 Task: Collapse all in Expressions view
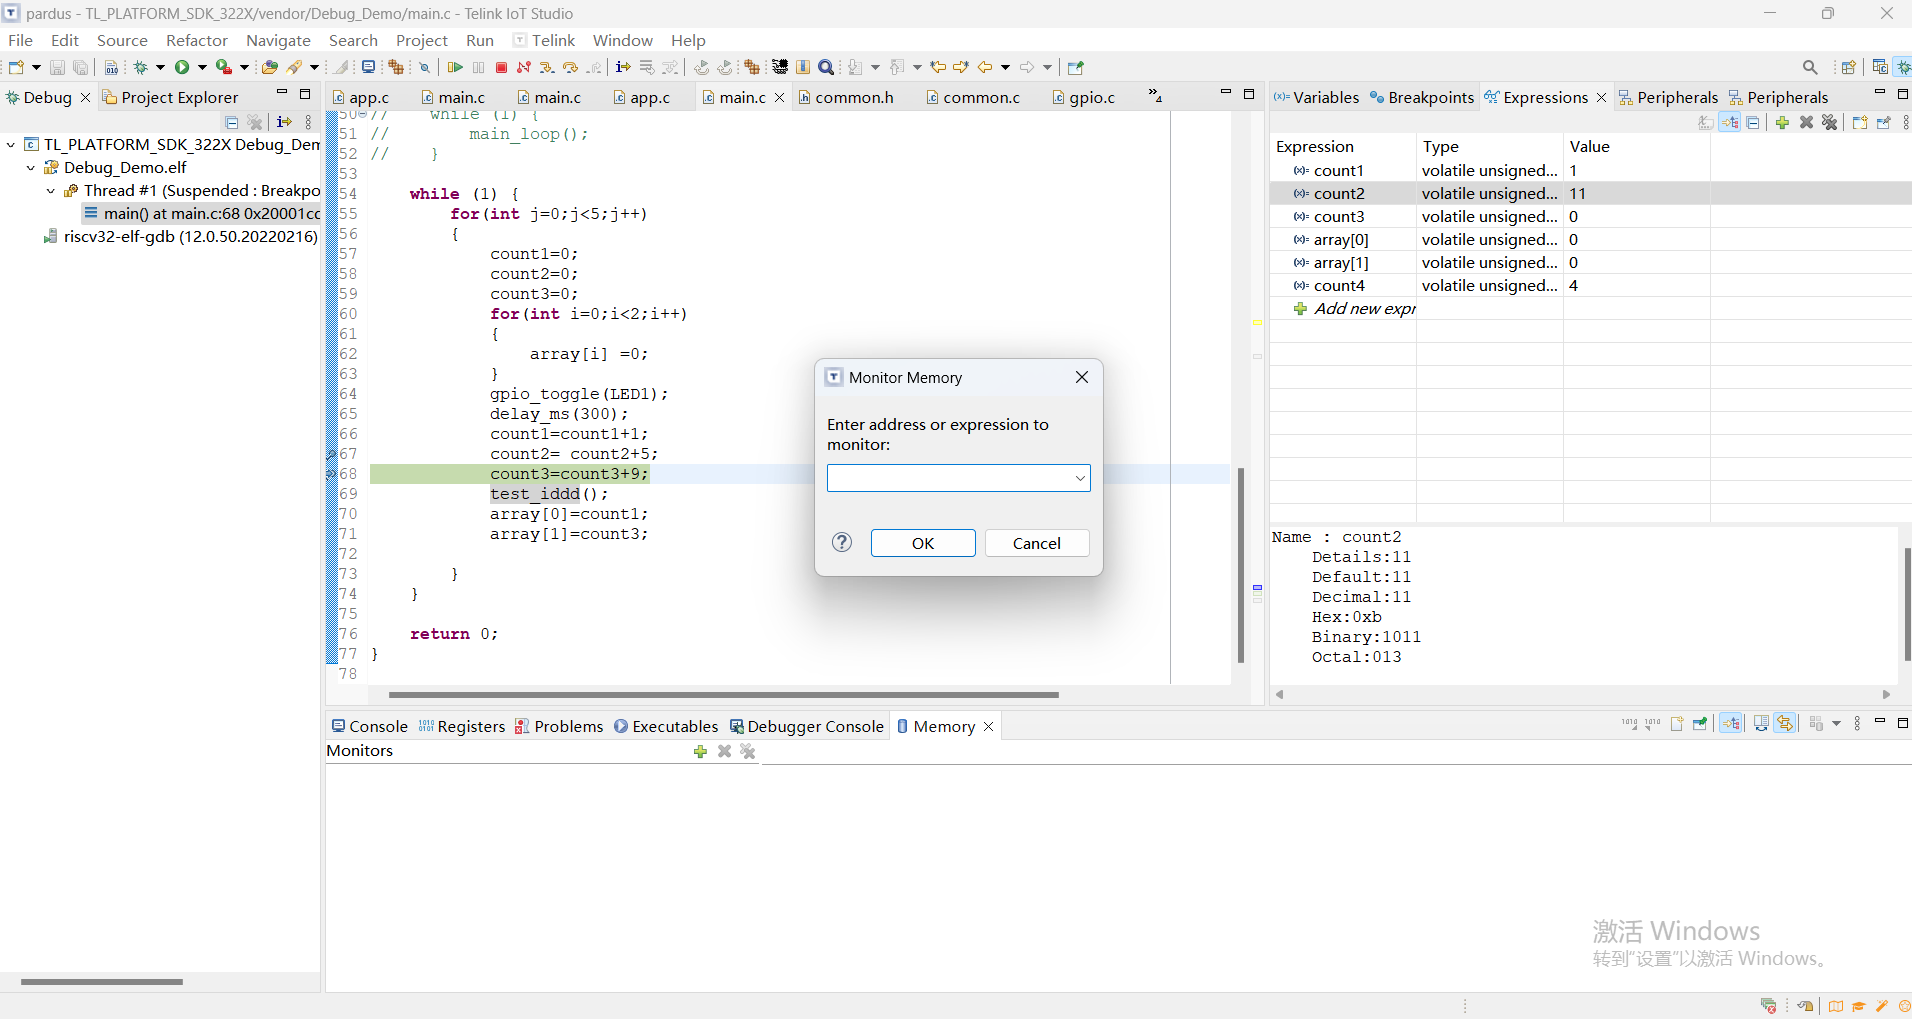[x=1752, y=122]
